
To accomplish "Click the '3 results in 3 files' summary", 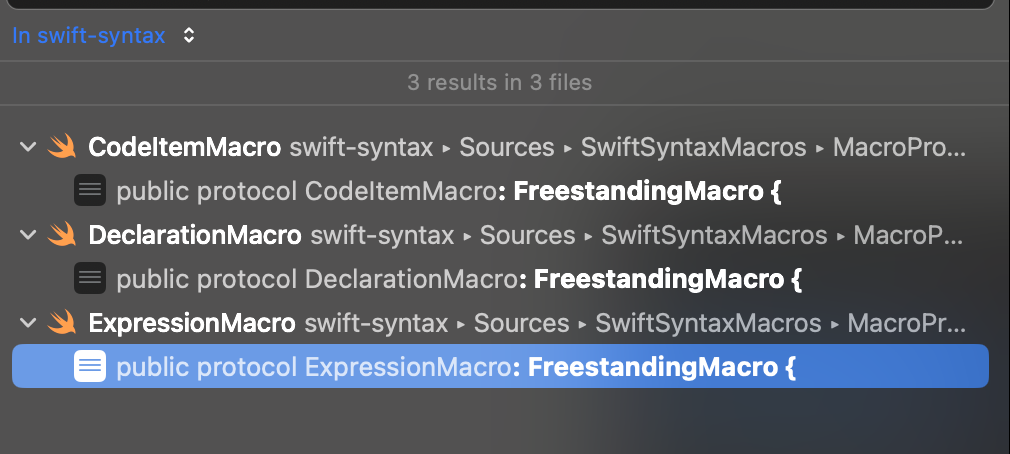I will pyautogui.click(x=500, y=82).
